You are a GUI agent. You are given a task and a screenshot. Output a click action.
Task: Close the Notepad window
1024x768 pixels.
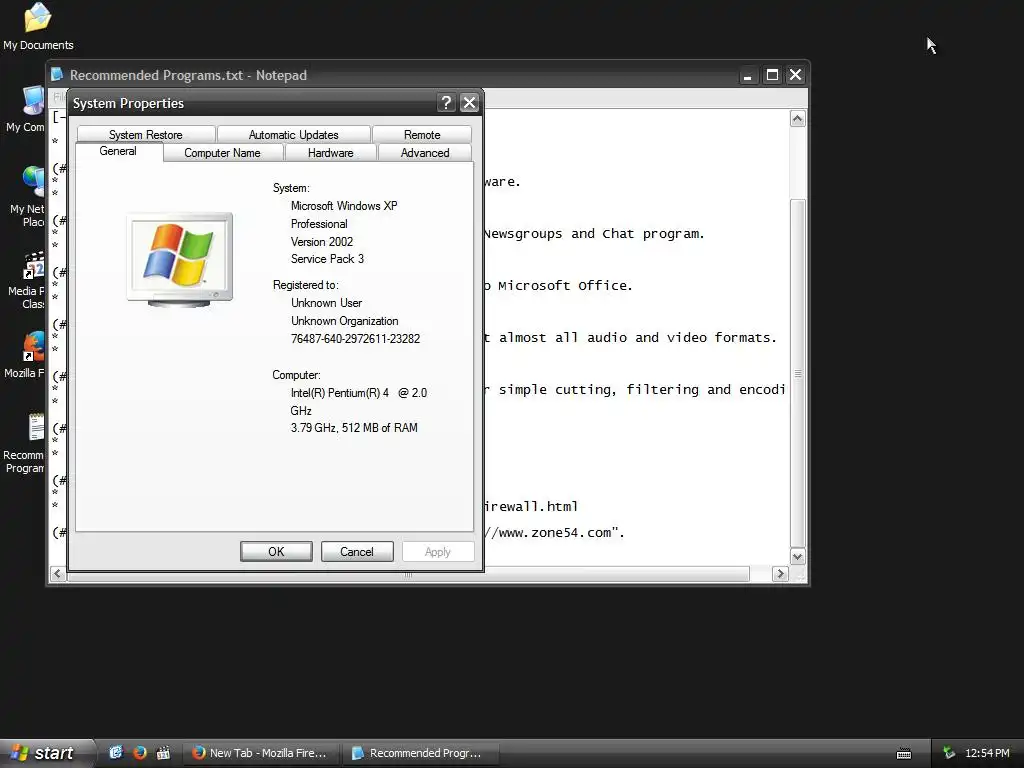pos(795,75)
